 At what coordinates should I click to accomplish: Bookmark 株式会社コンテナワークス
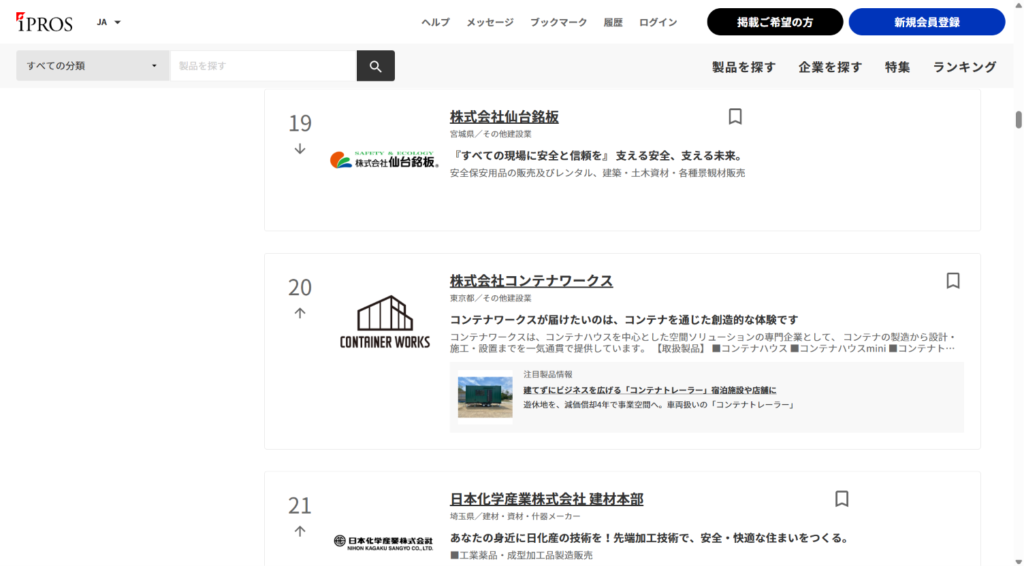point(953,281)
